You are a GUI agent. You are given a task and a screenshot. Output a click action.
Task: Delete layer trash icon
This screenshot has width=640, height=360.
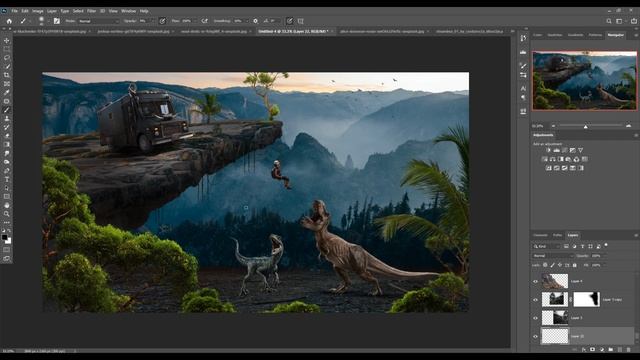click(628, 349)
